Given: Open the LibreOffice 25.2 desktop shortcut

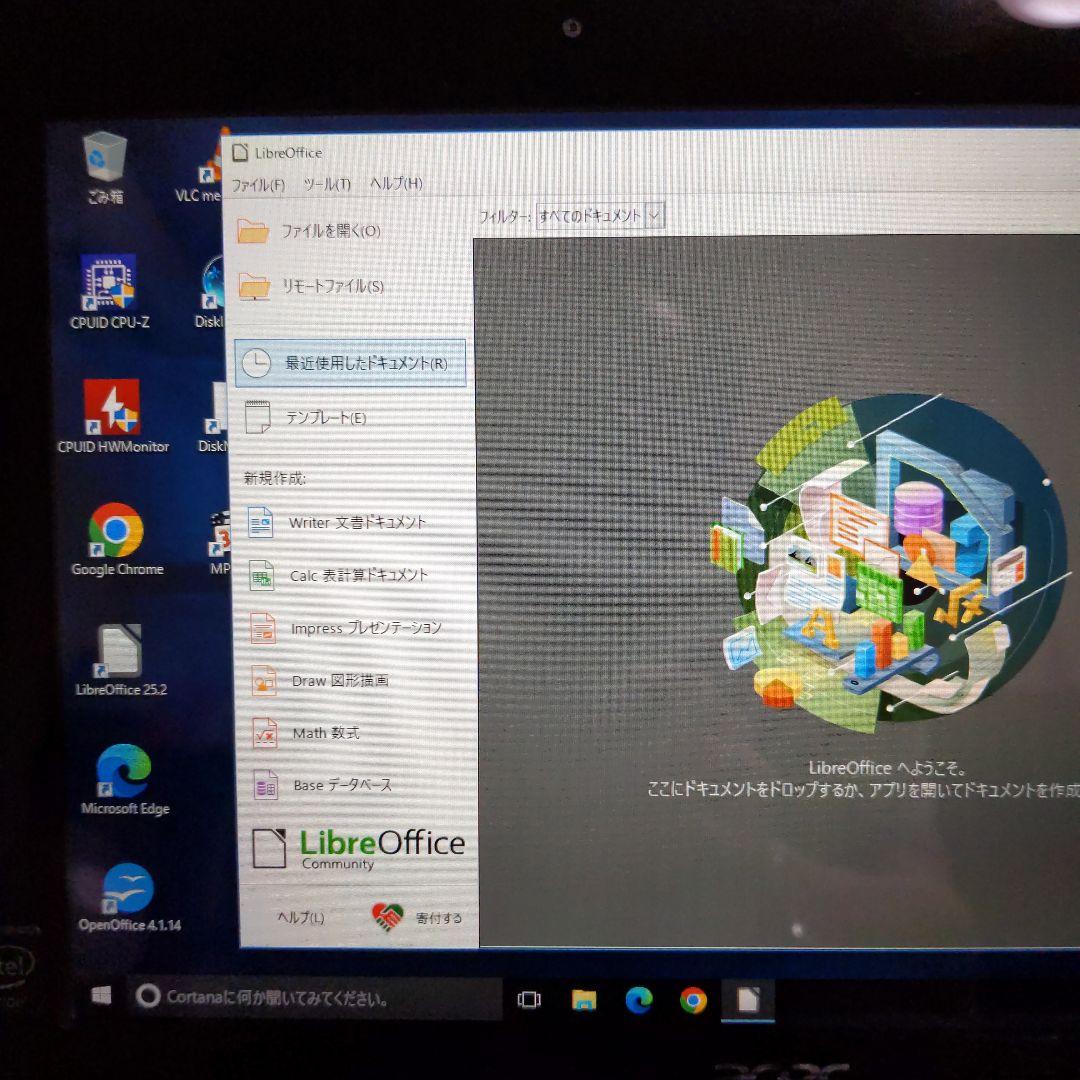Looking at the screenshot, I should point(121,660).
